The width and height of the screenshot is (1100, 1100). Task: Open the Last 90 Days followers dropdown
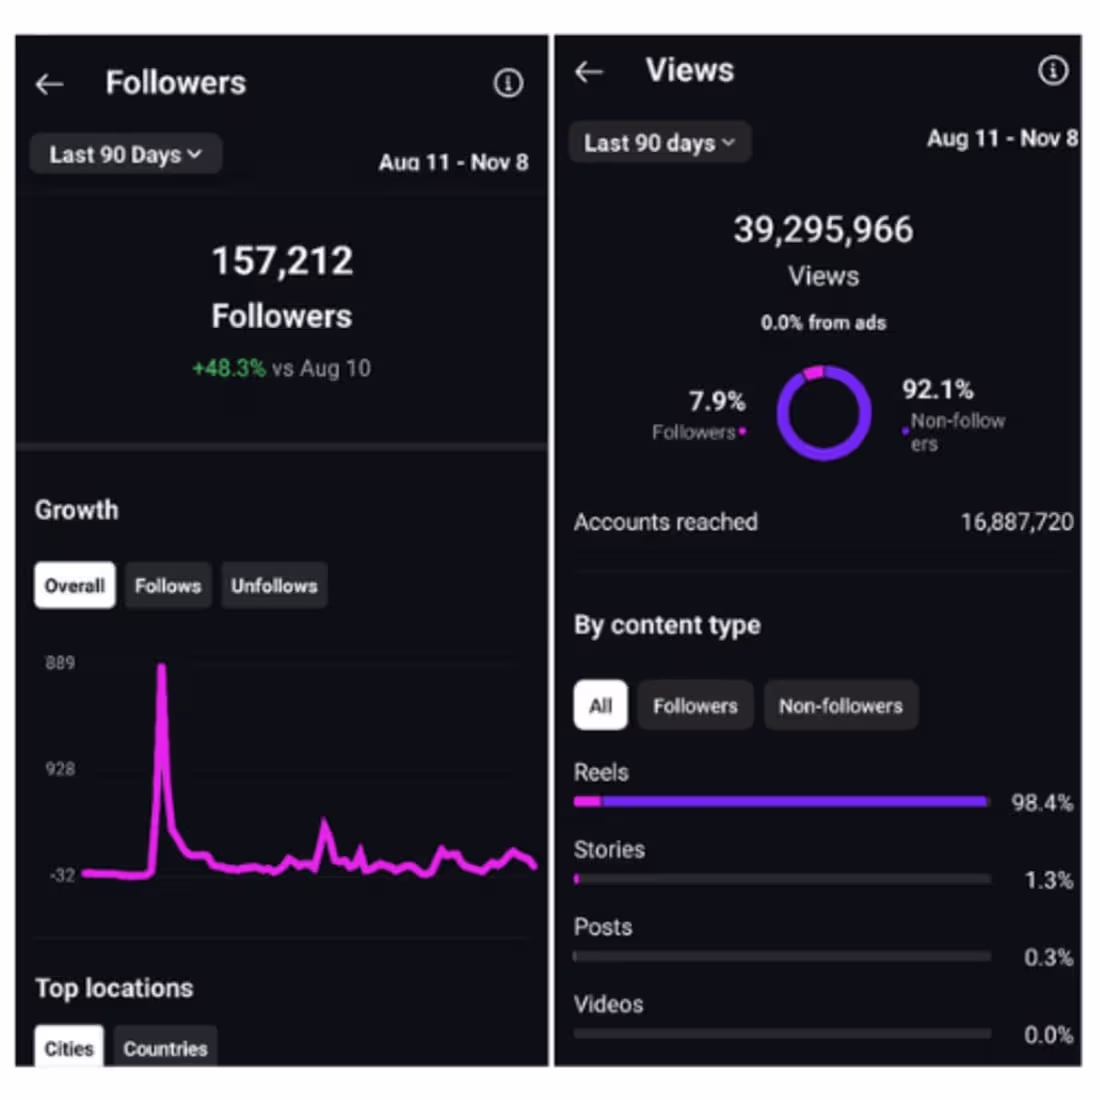tap(125, 155)
